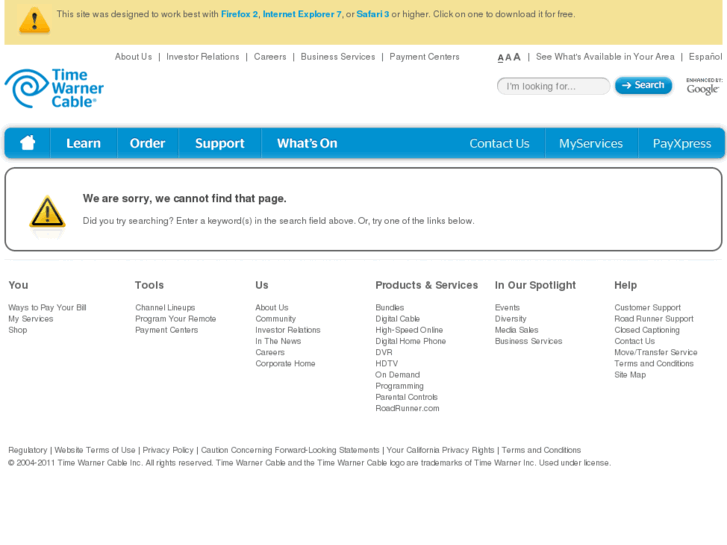
Task: Open On Demand
Action: pyautogui.click(x=397, y=374)
